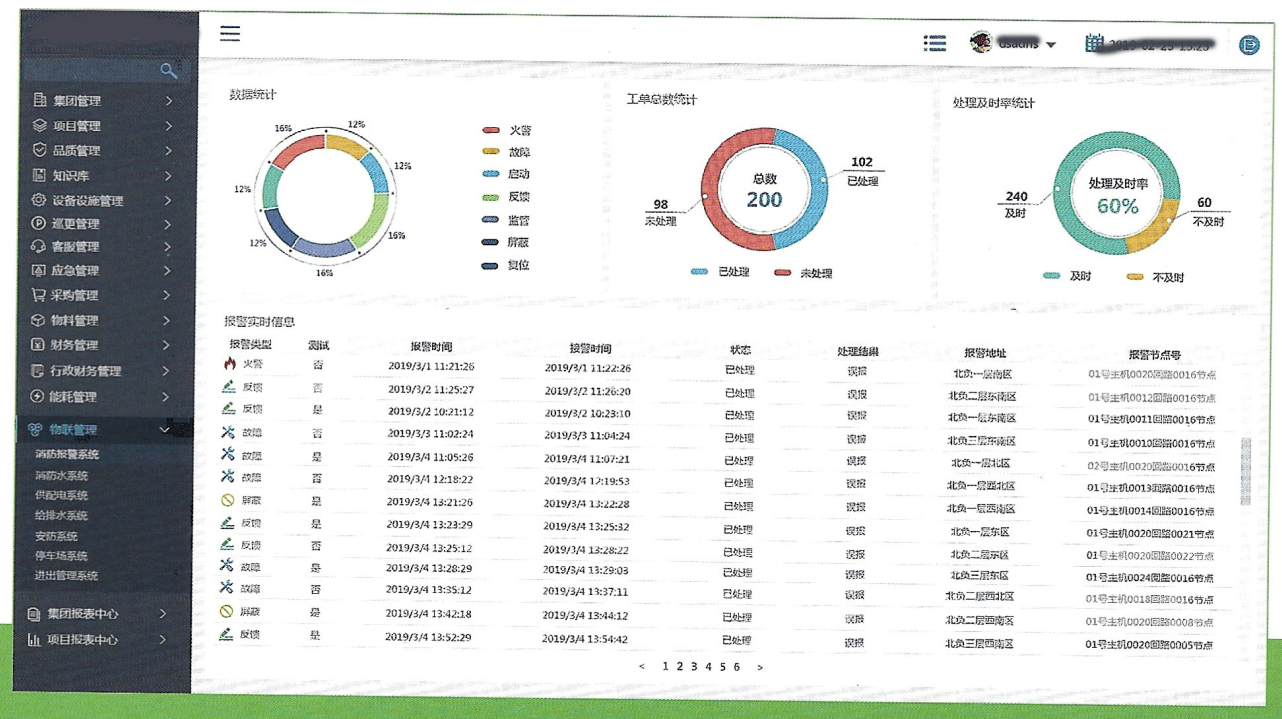The width and height of the screenshot is (1282, 719).
Task: Click the hamburger menu icon to collapse sidebar
Action: click(230, 34)
